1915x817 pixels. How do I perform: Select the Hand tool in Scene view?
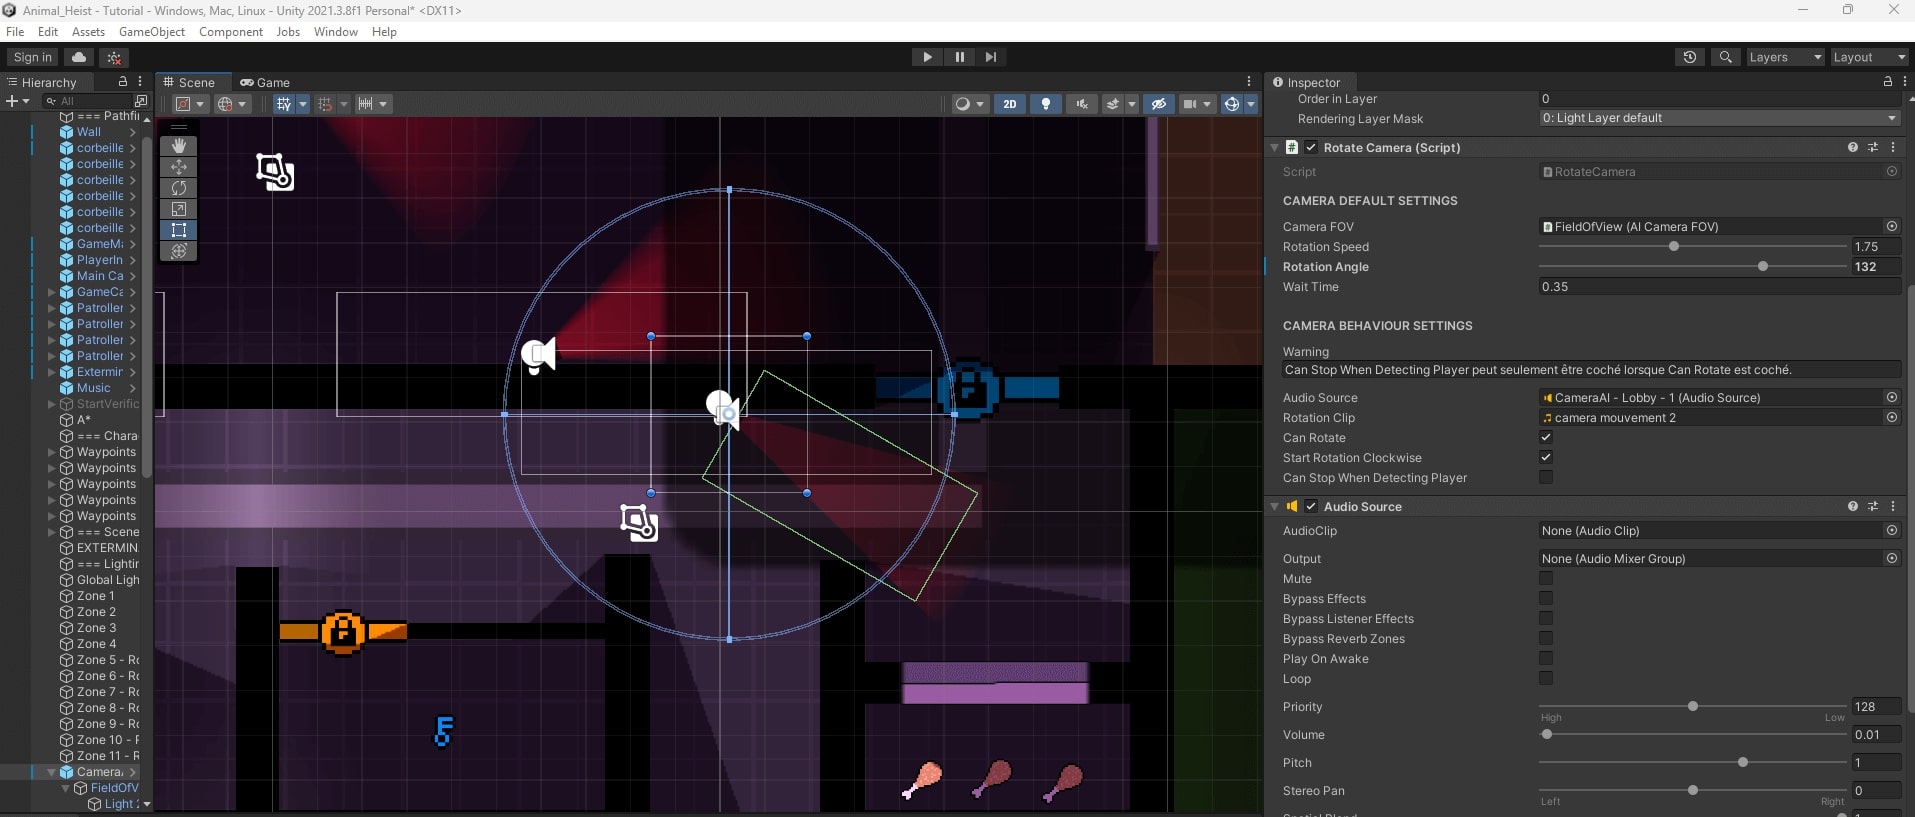coord(179,146)
